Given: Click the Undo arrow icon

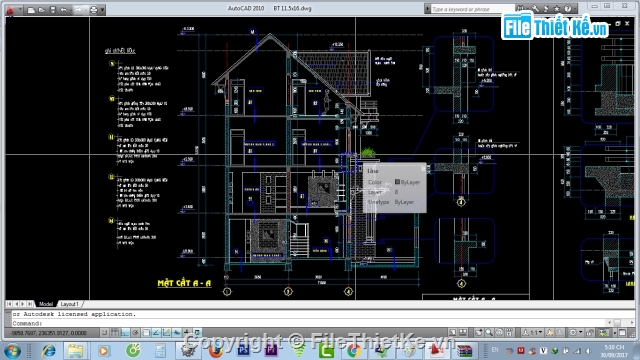Looking at the screenshot, I should click(x=64, y=10).
